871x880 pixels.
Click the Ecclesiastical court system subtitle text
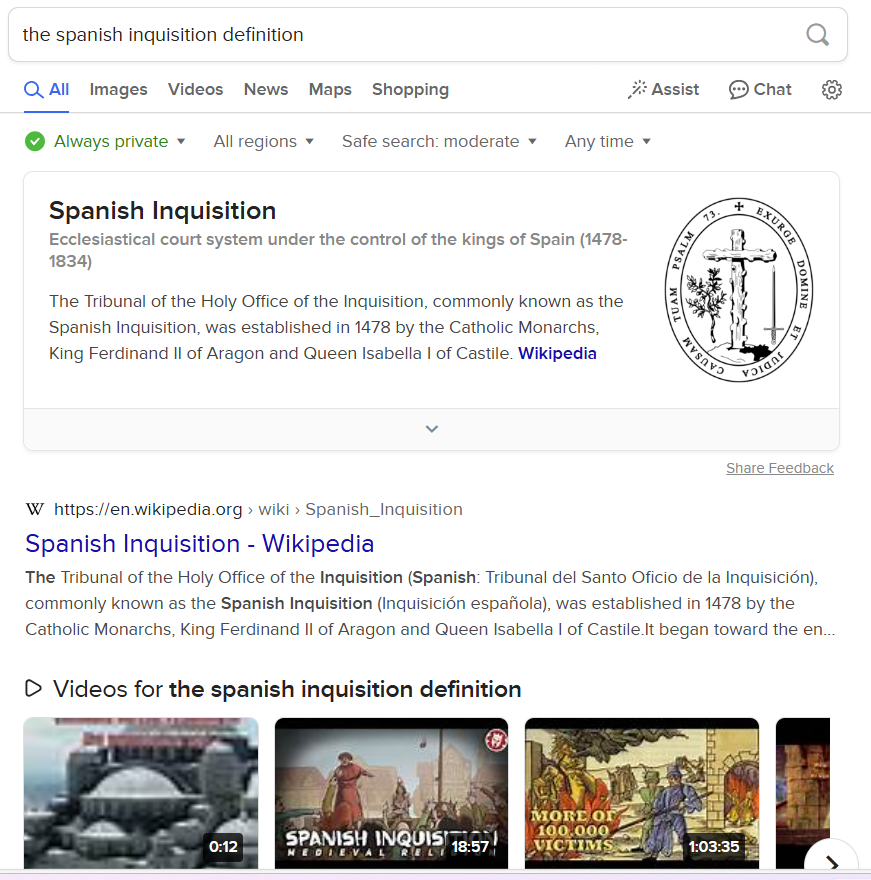pos(338,250)
